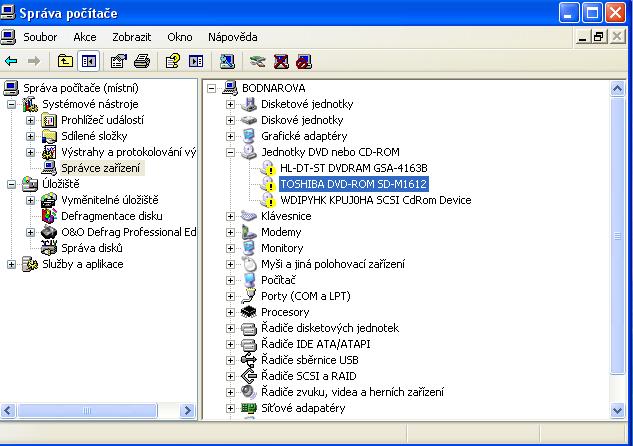
Task: Click the Disketové jednotky floppy icon
Action: pyautogui.click(x=249, y=104)
